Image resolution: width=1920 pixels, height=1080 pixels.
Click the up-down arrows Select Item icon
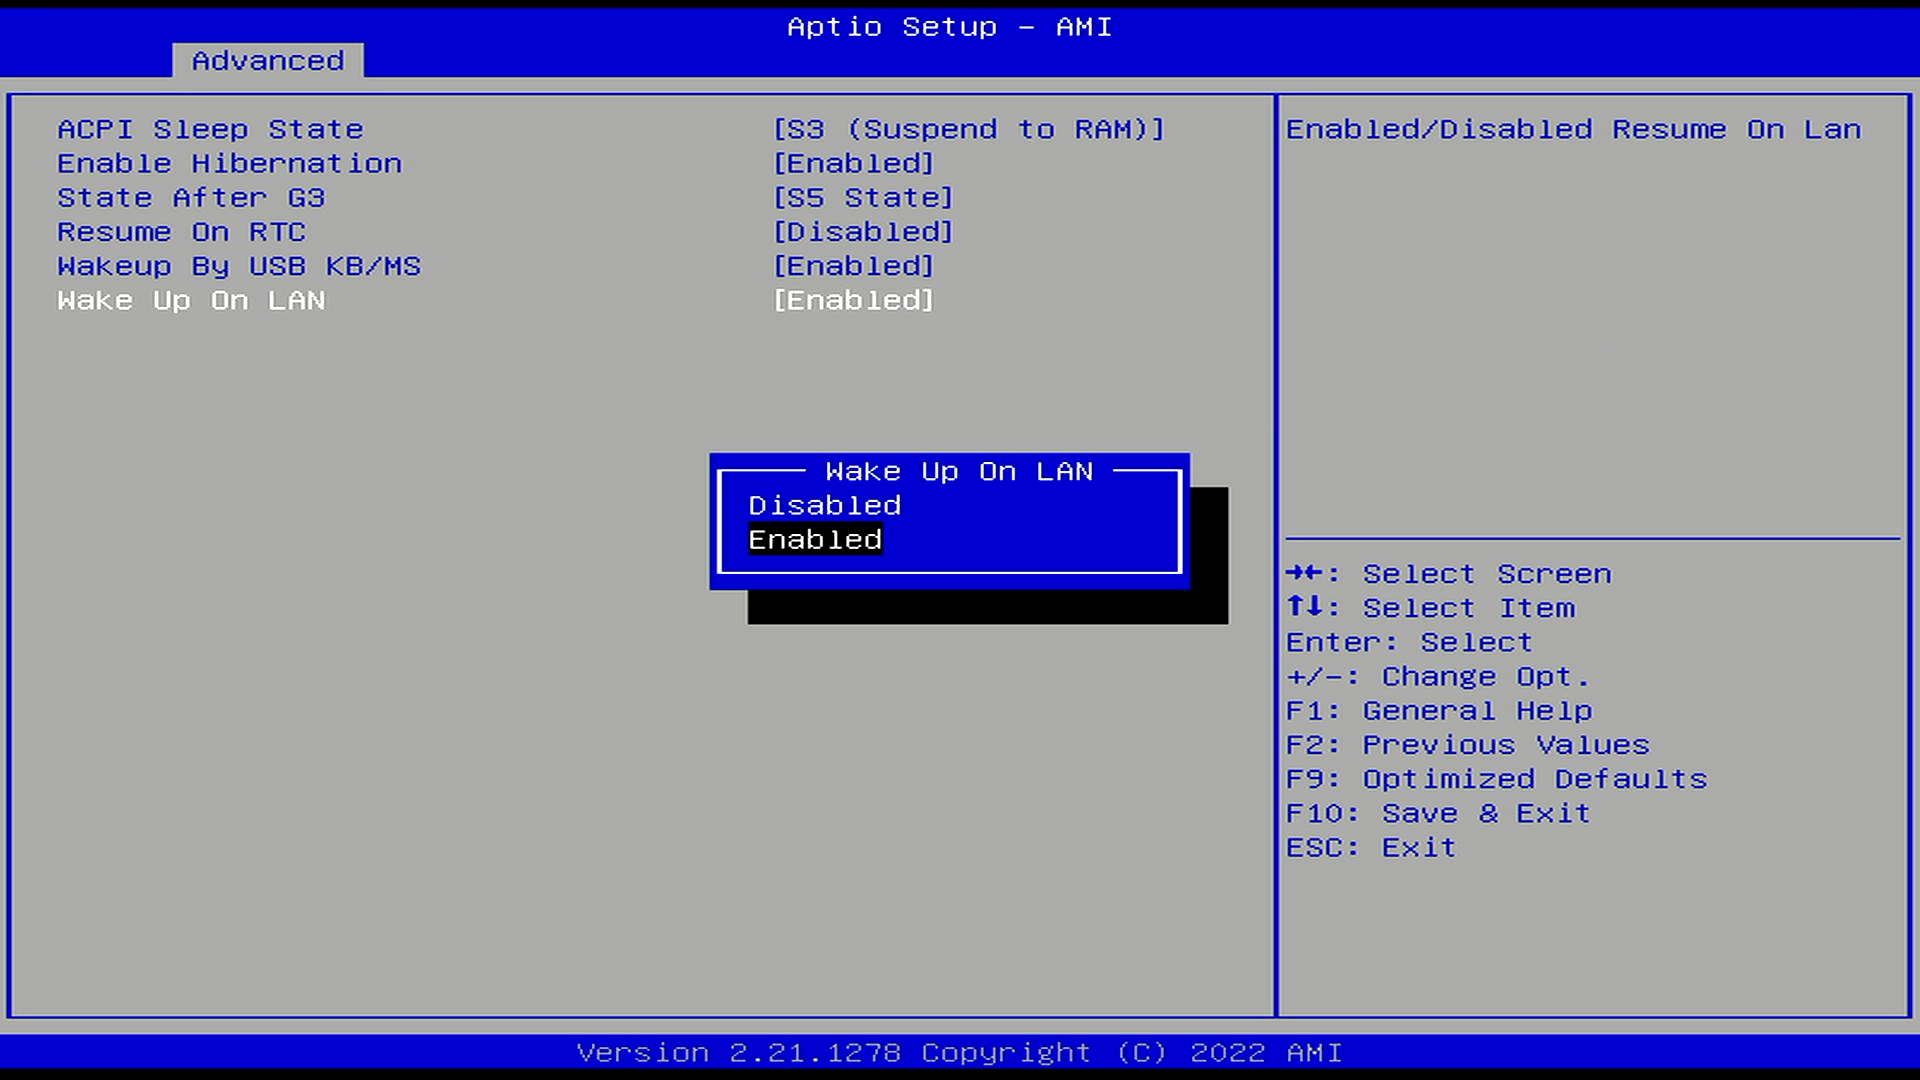[x=1305, y=607]
